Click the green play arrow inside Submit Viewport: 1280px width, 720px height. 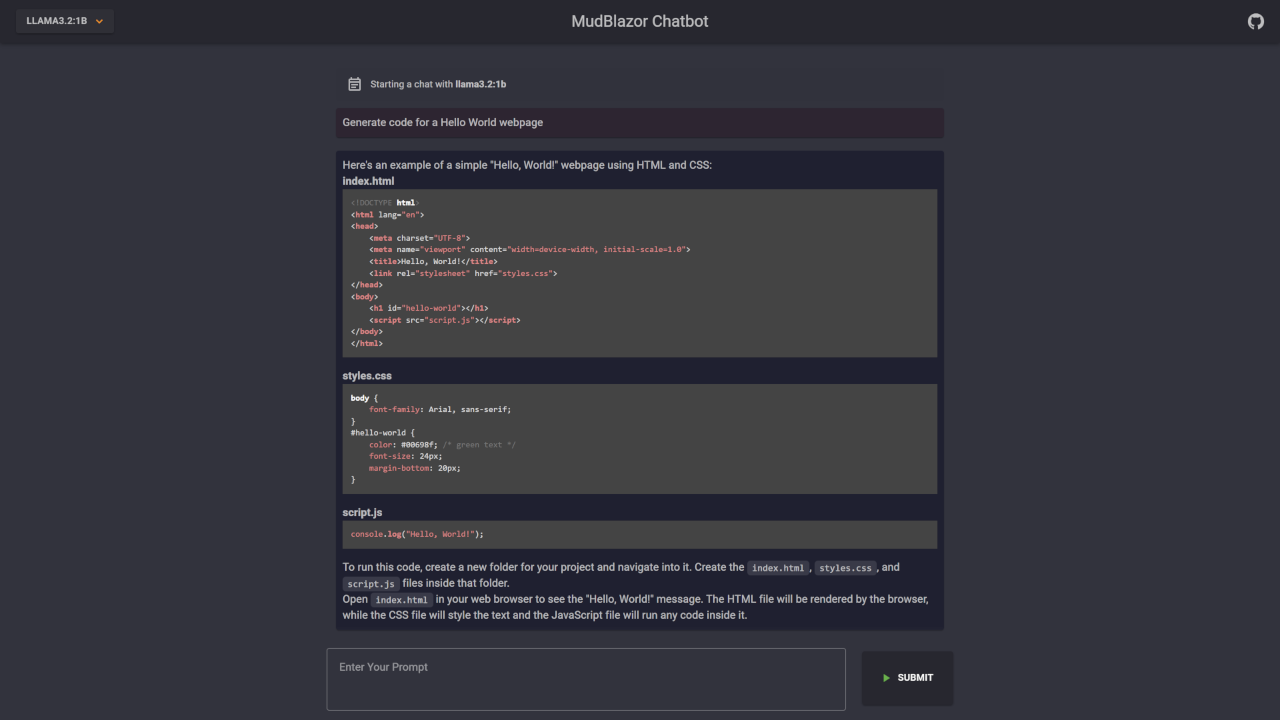click(885, 677)
